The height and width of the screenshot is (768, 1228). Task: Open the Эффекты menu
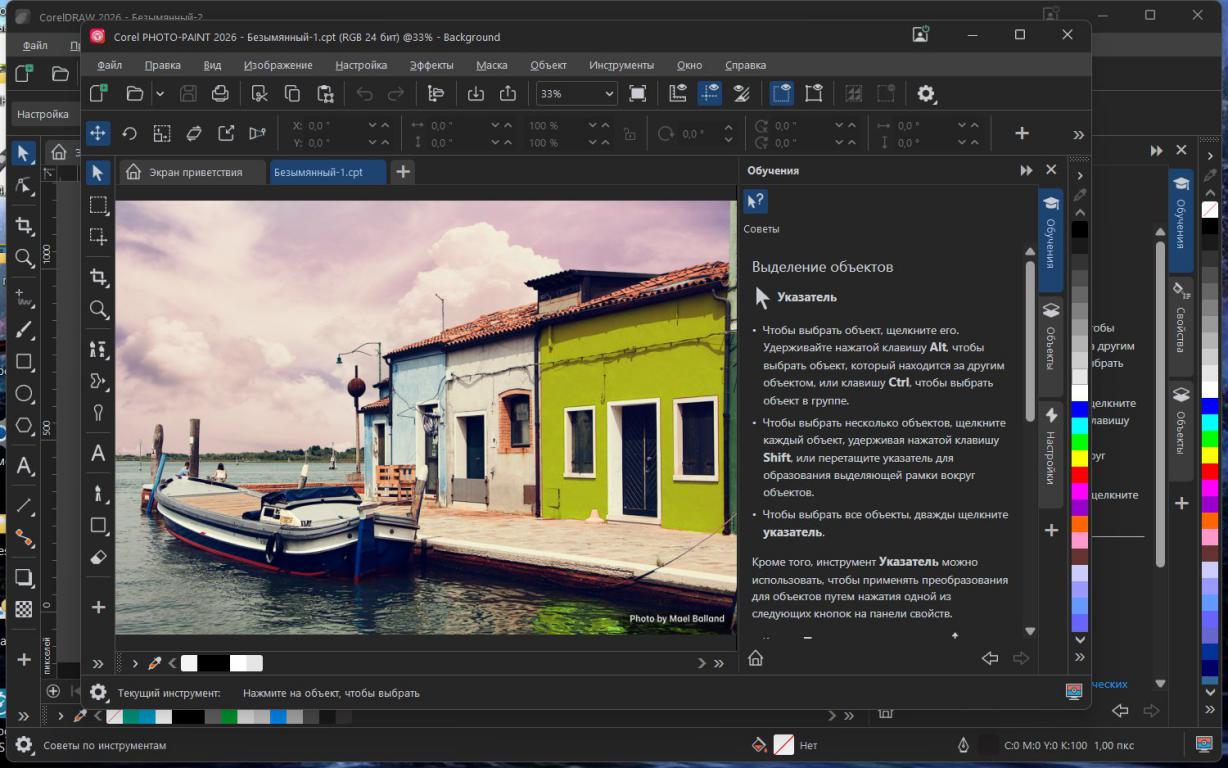[431, 65]
